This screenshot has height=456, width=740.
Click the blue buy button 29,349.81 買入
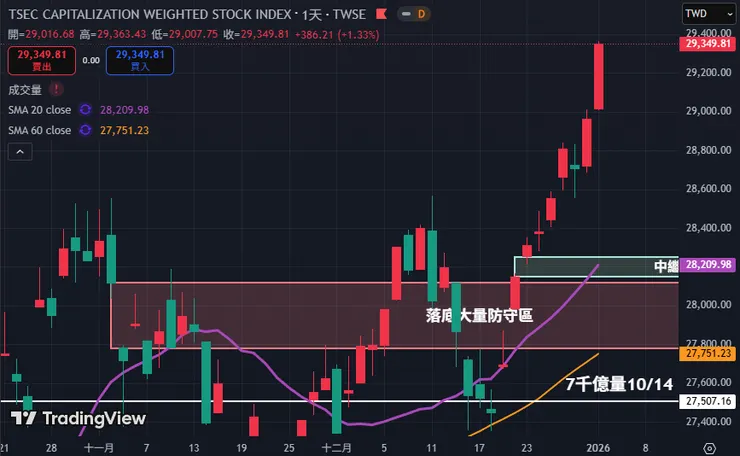[140, 60]
